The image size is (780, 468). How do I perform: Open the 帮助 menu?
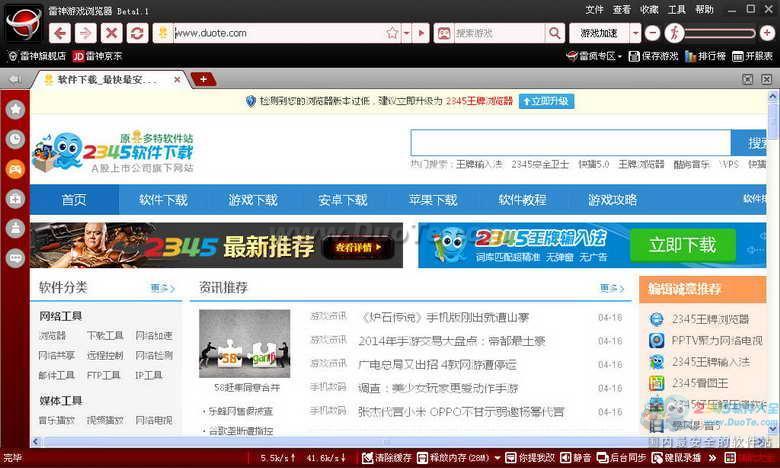pos(704,9)
